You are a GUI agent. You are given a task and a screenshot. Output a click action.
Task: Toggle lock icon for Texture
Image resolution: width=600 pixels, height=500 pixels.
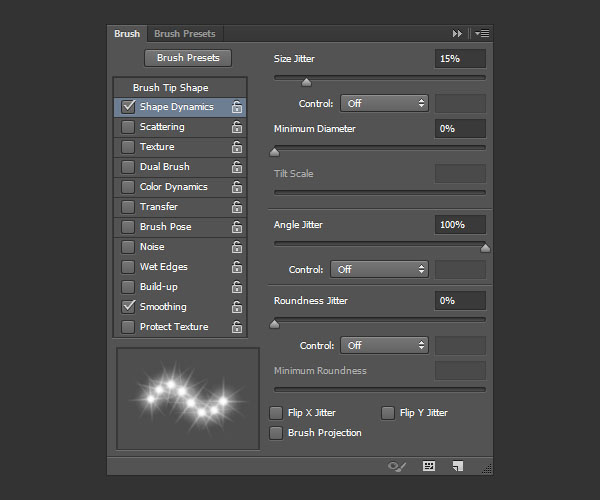(x=237, y=147)
